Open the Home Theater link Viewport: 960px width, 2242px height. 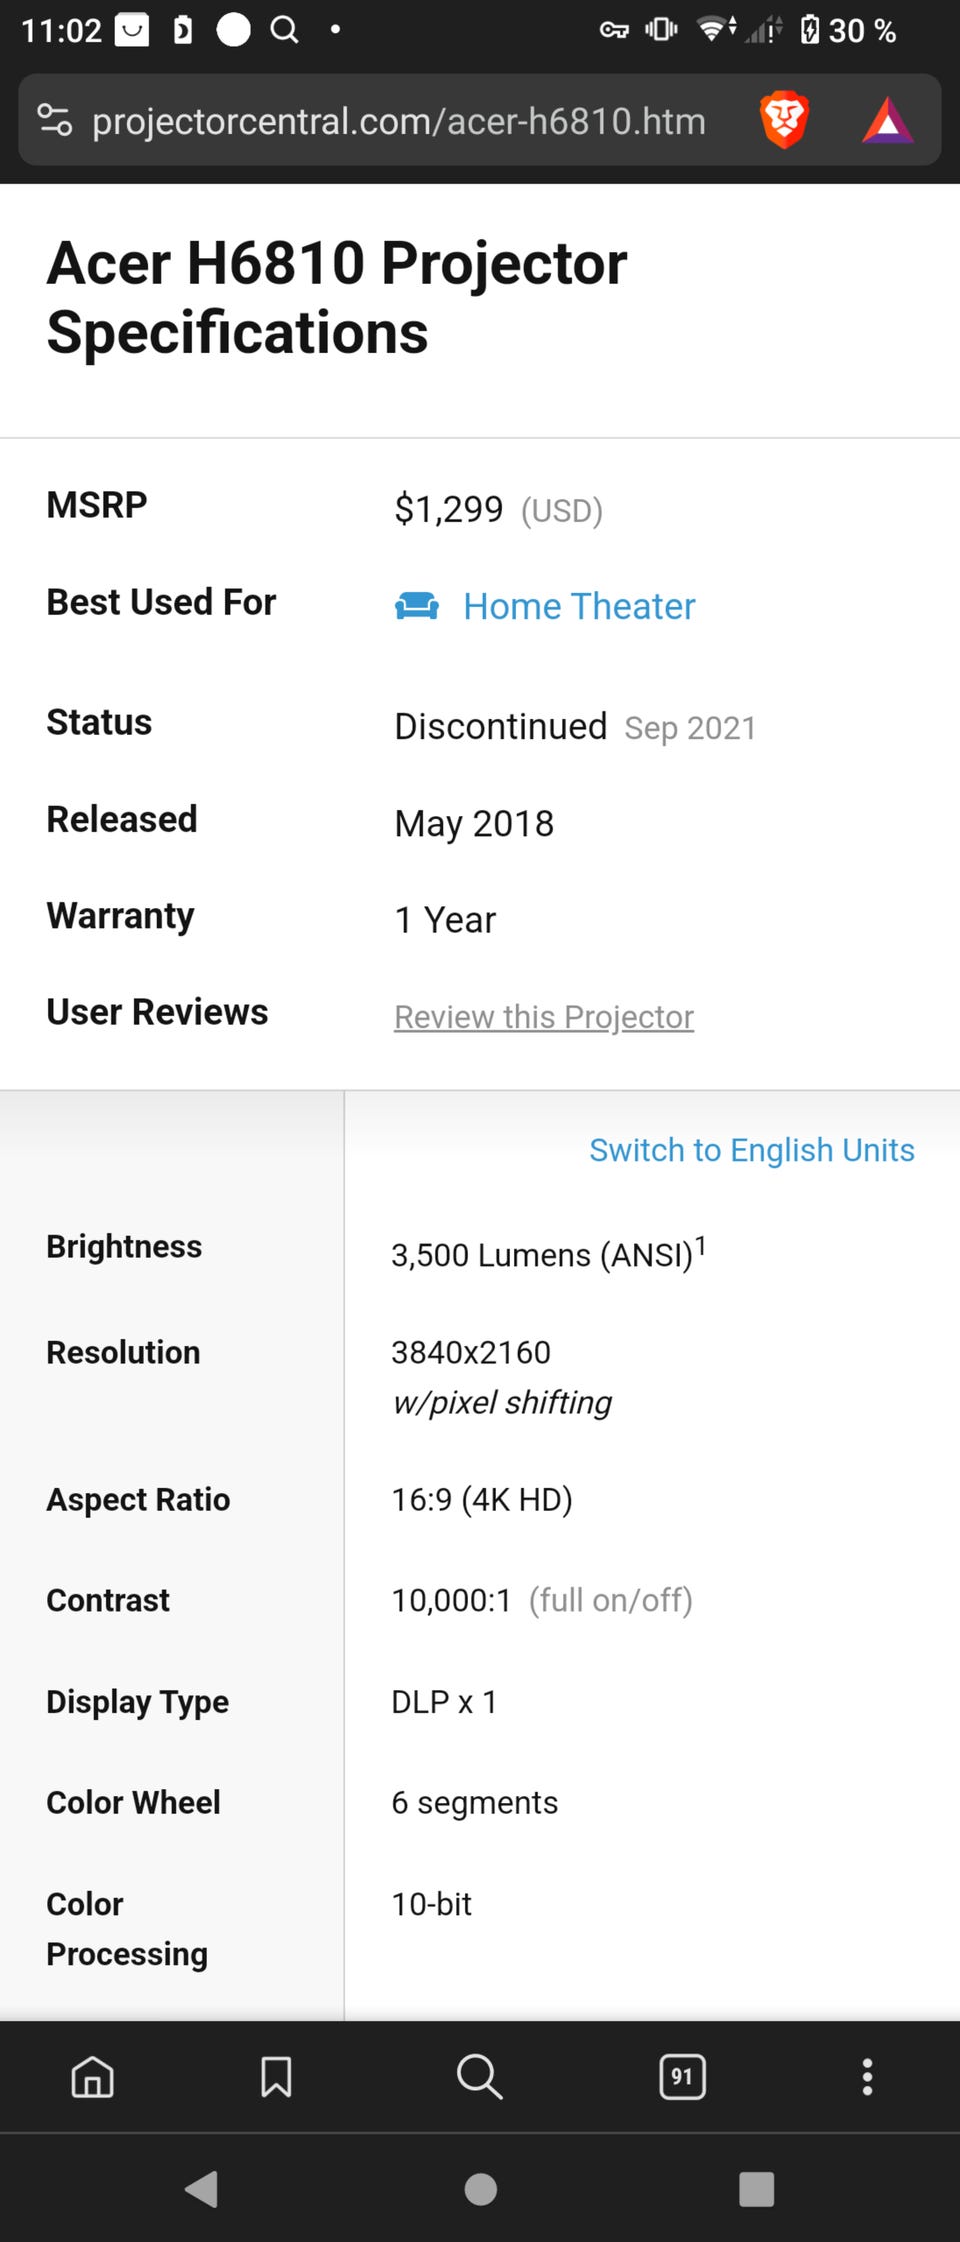[x=579, y=606]
